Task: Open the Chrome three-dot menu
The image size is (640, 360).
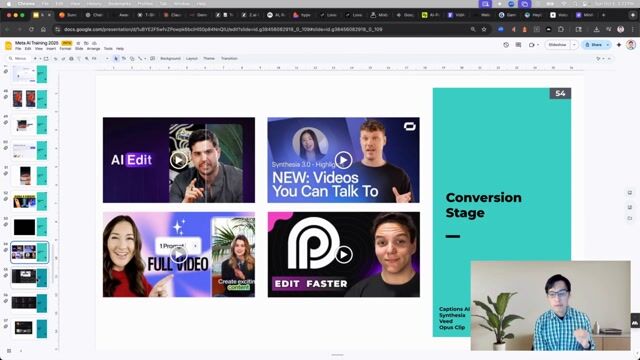Action: click(633, 29)
